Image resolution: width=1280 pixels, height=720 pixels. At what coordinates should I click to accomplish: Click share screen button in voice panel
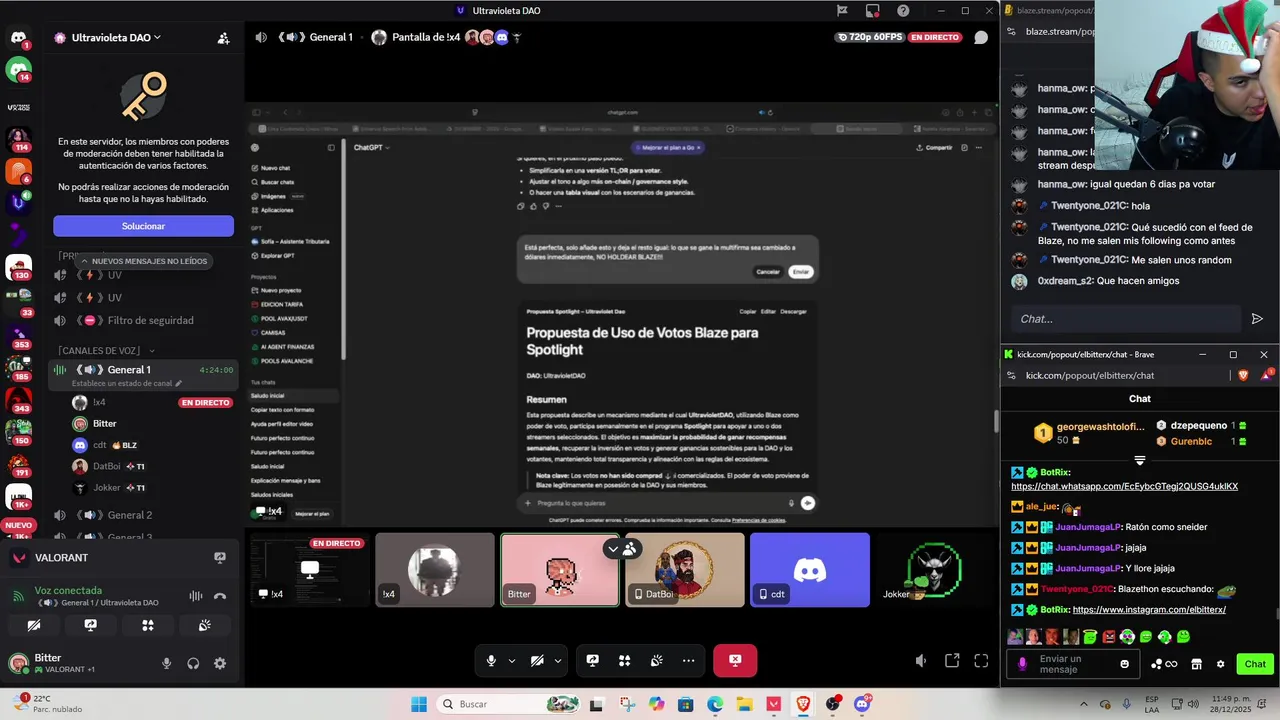click(91, 625)
